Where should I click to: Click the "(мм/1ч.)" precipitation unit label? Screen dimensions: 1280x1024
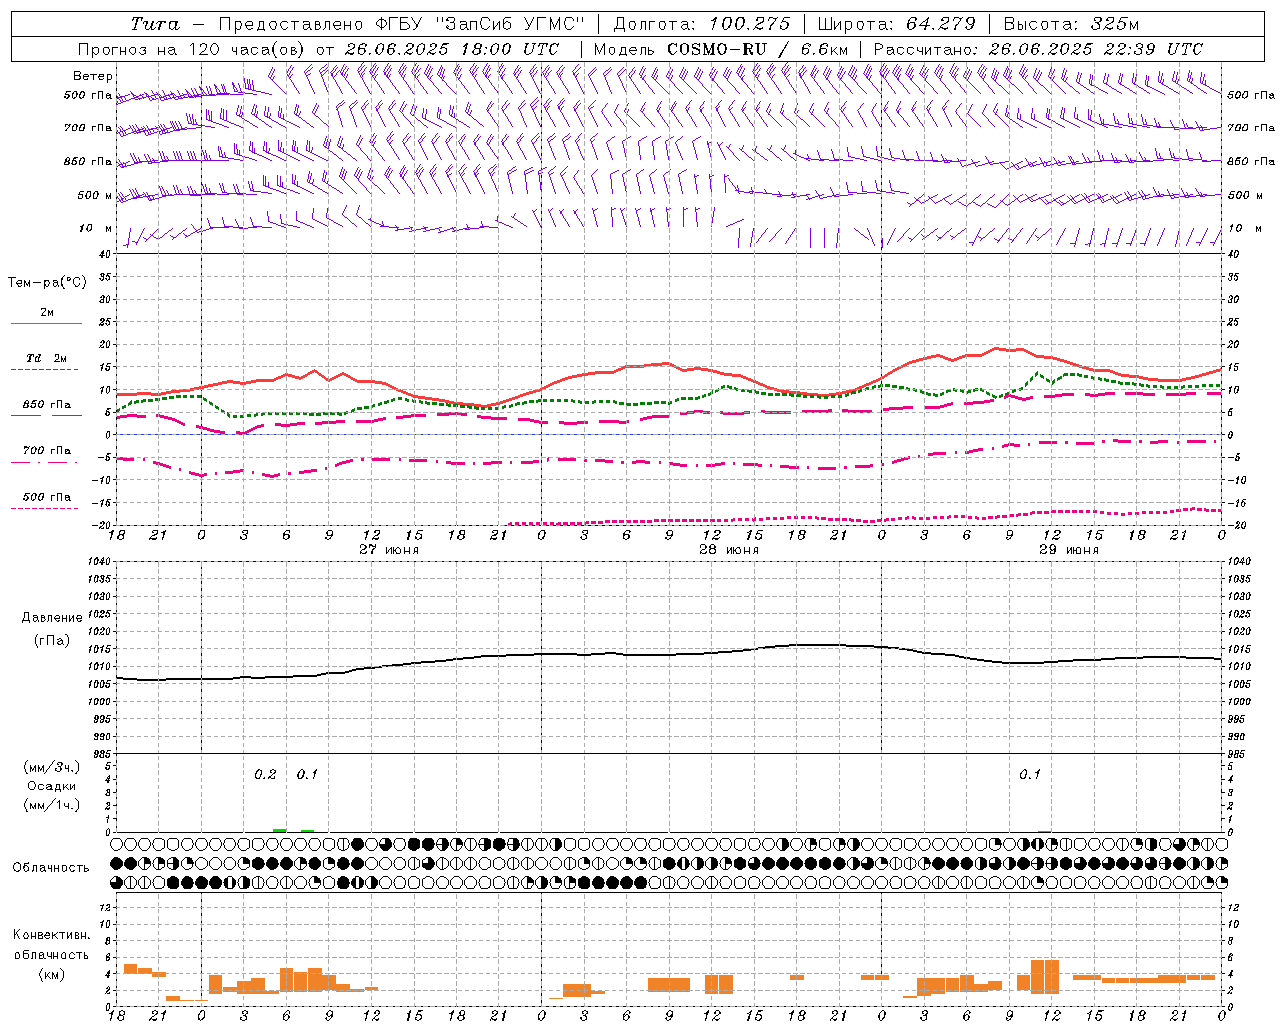click(51, 805)
